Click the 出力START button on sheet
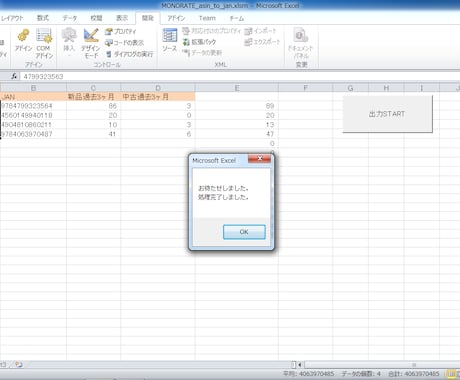This screenshot has height=380, width=460. coord(387,114)
